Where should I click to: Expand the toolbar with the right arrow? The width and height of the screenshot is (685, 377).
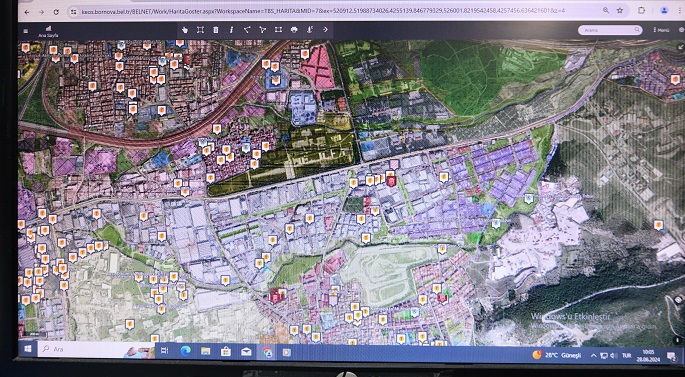coord(325,30)
